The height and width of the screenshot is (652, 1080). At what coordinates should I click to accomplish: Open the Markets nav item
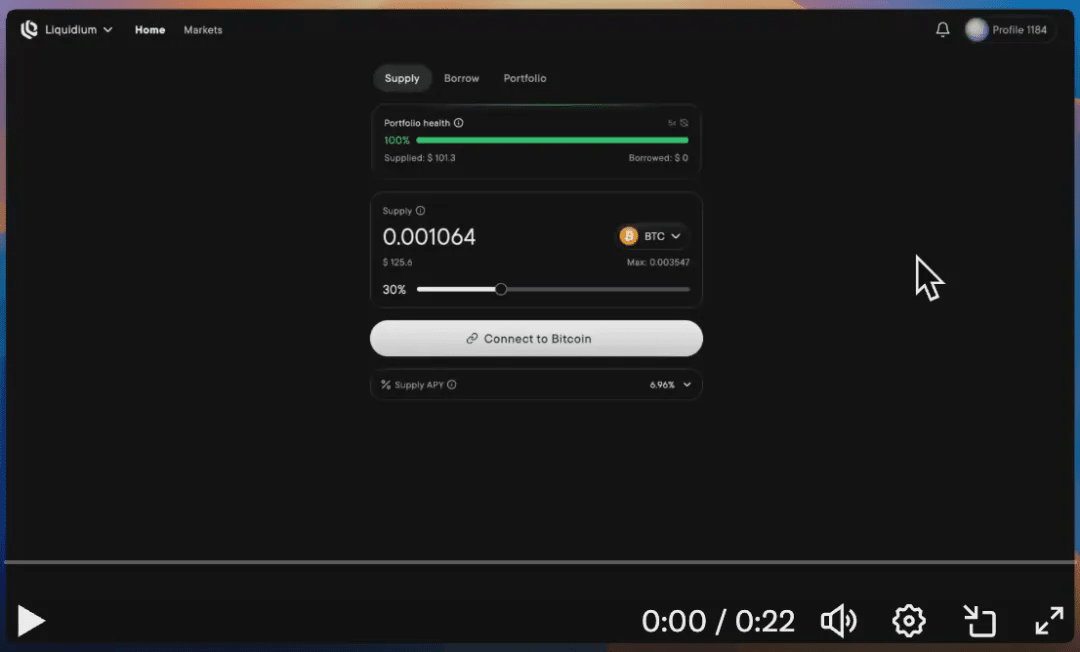[x=202, y=30]
